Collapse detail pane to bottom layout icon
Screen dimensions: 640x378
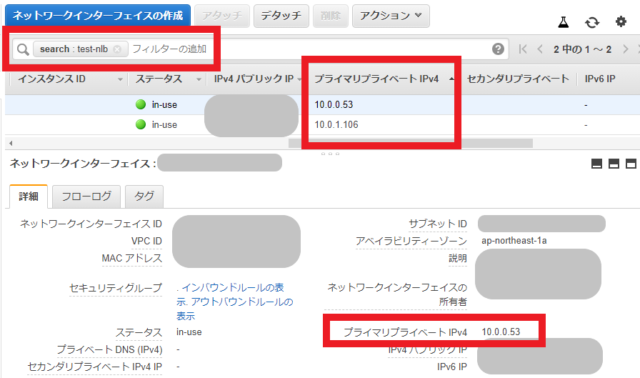(596, 164)
